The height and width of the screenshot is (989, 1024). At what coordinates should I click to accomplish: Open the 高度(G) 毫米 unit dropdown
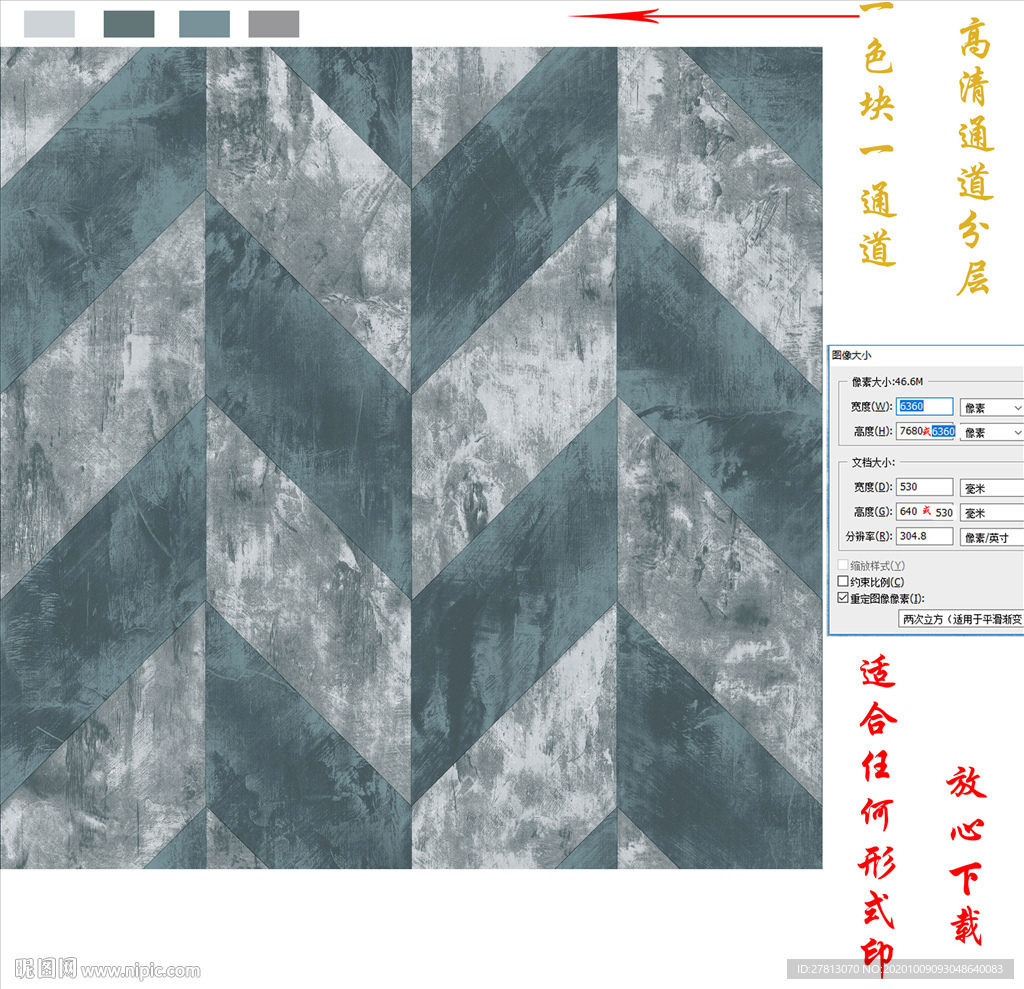(991, 513)
